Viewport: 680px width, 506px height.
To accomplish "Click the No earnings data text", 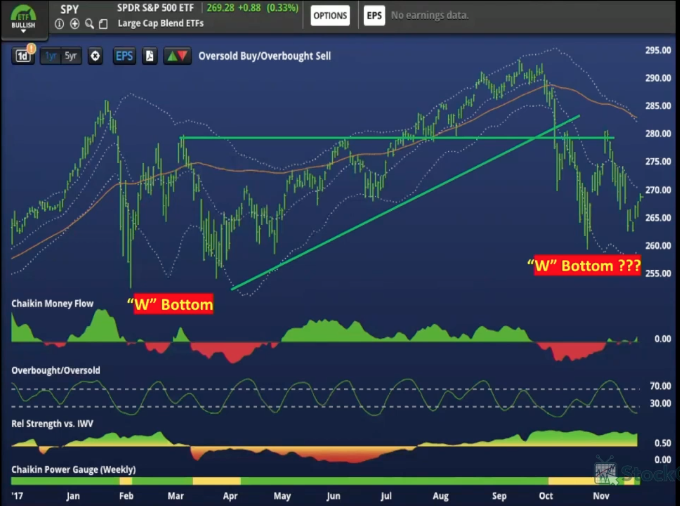I will pos(430,15).
